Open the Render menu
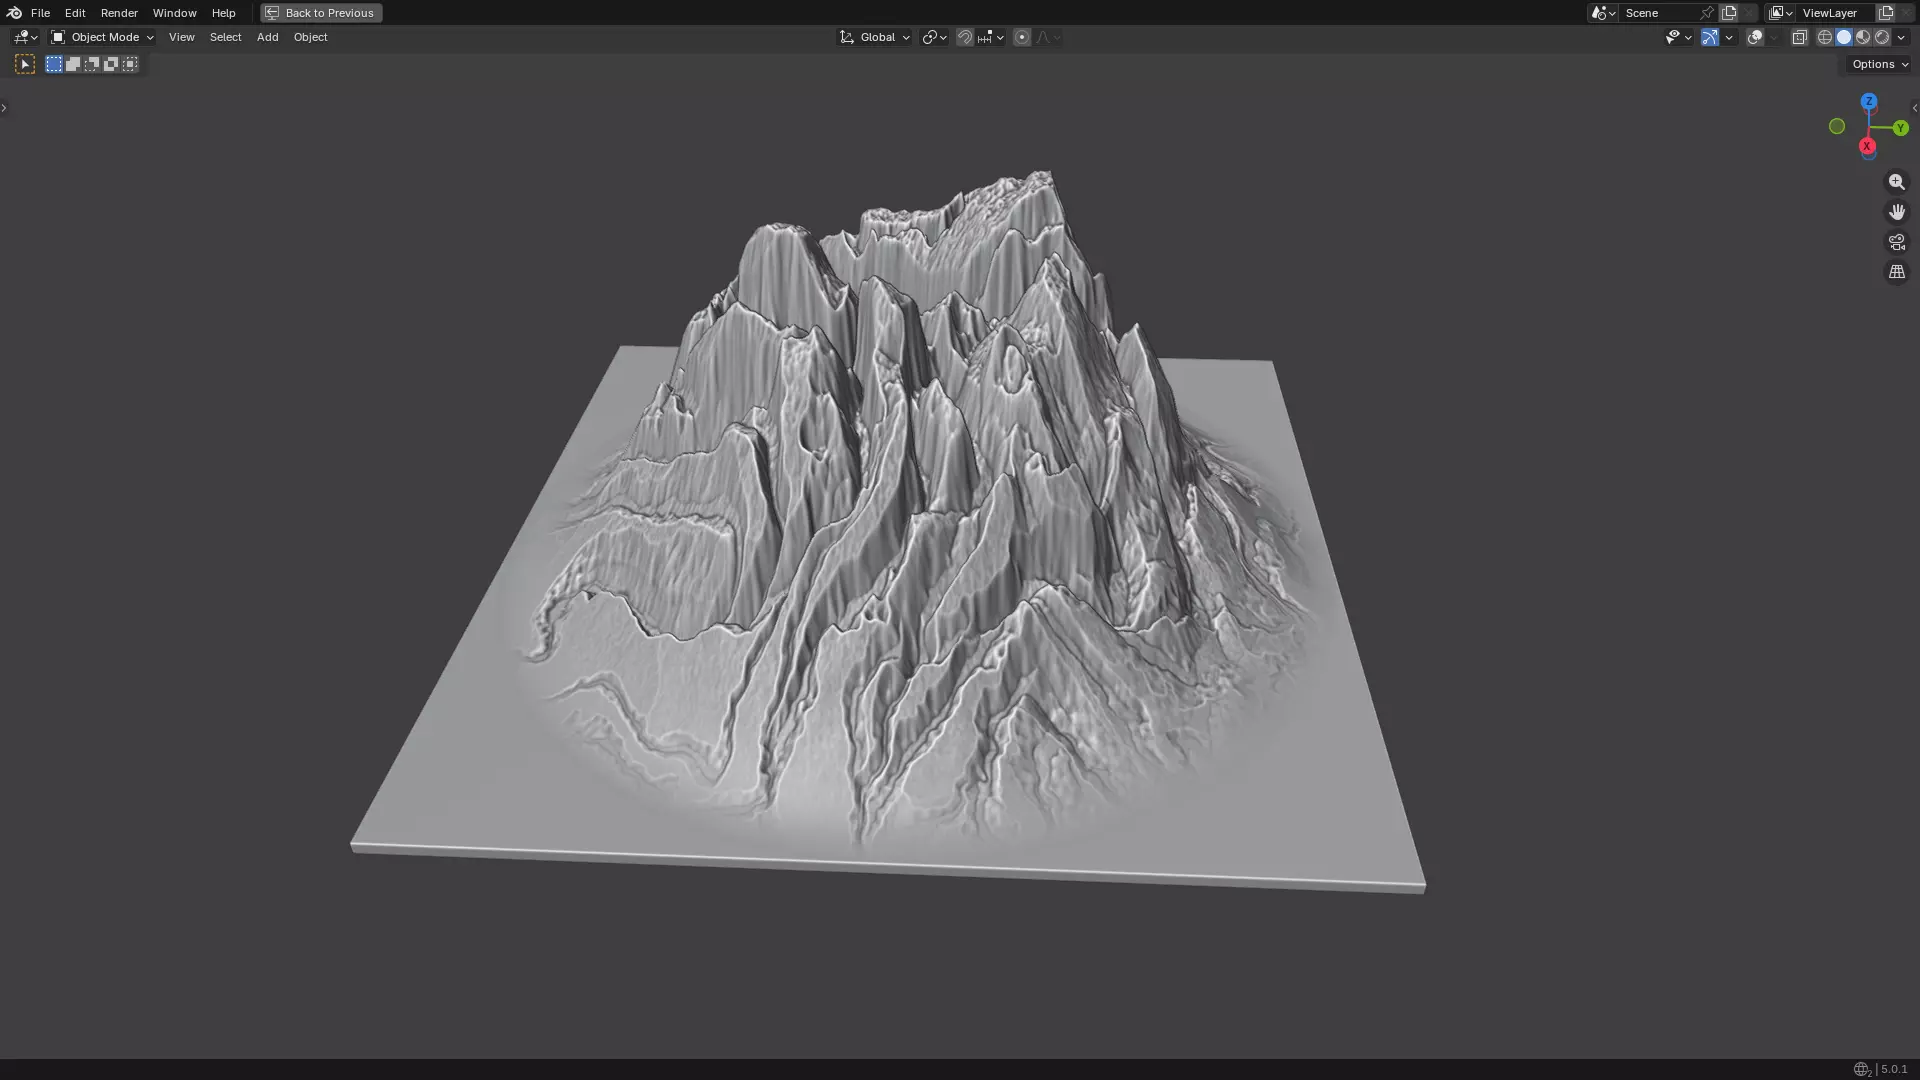The image size is (1920, 1080). (x=119, y=13)
